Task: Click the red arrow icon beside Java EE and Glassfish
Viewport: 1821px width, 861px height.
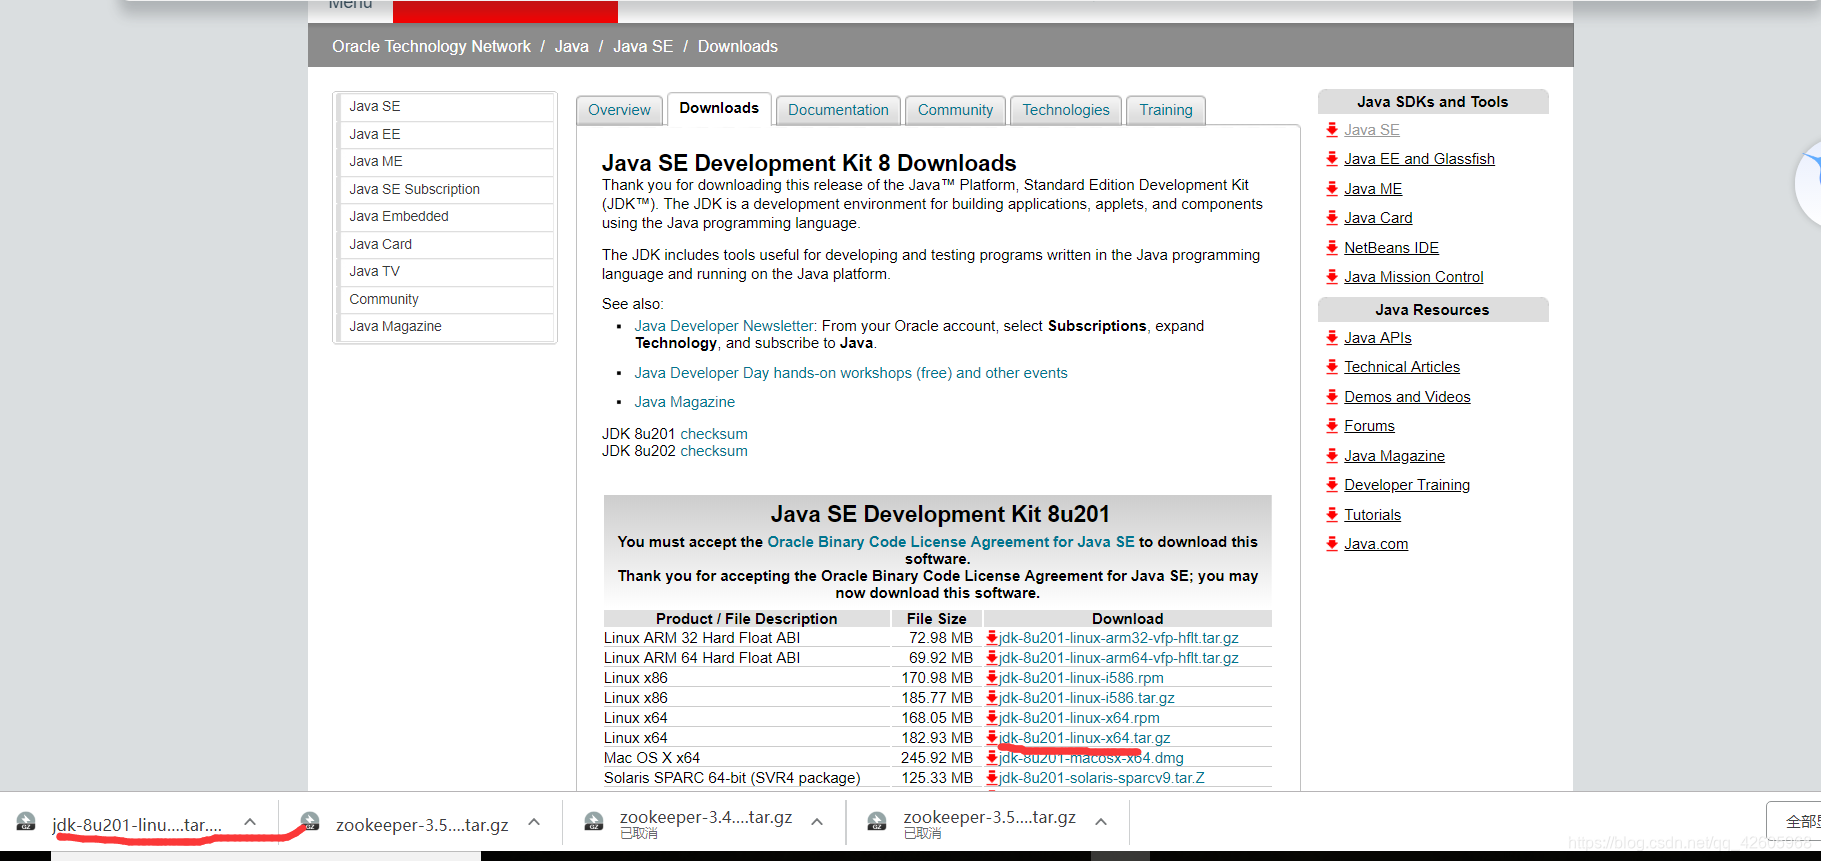Action: (x=1332, y=159)
